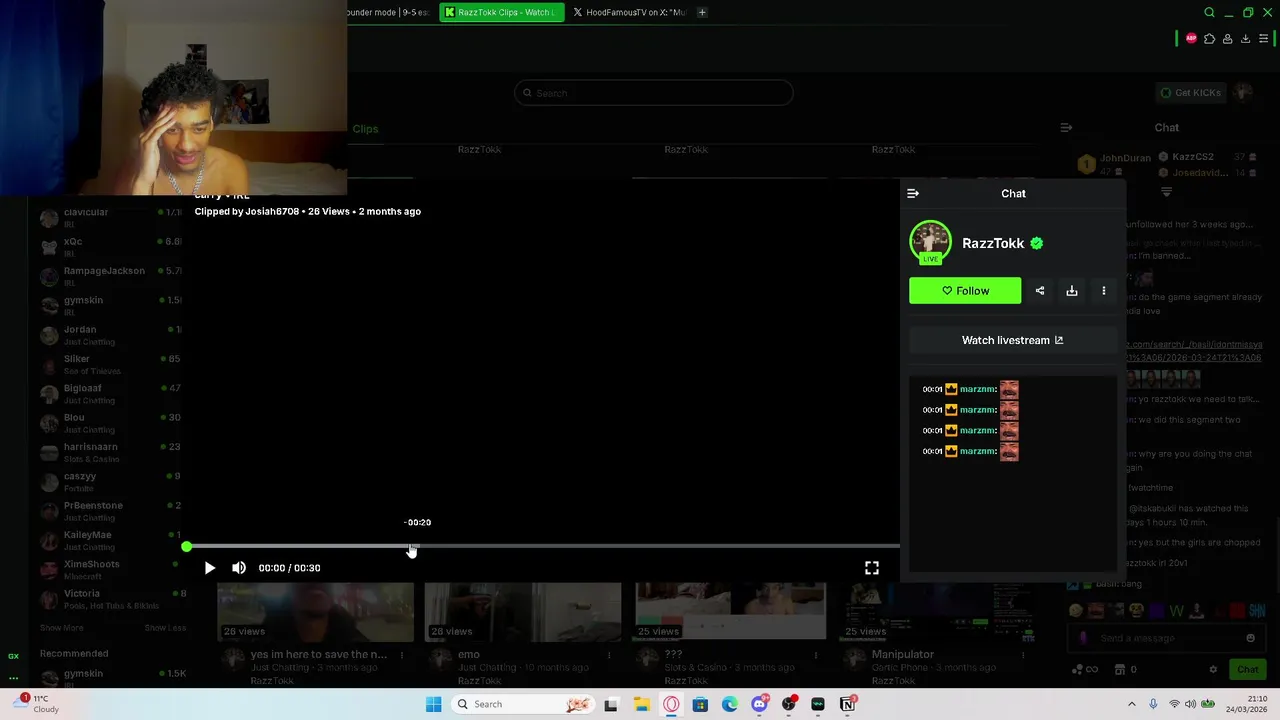The height and width of the screenshot is (720, 1280).
Task: Open the clip's three-dot more options
Action: [1104, 291]
